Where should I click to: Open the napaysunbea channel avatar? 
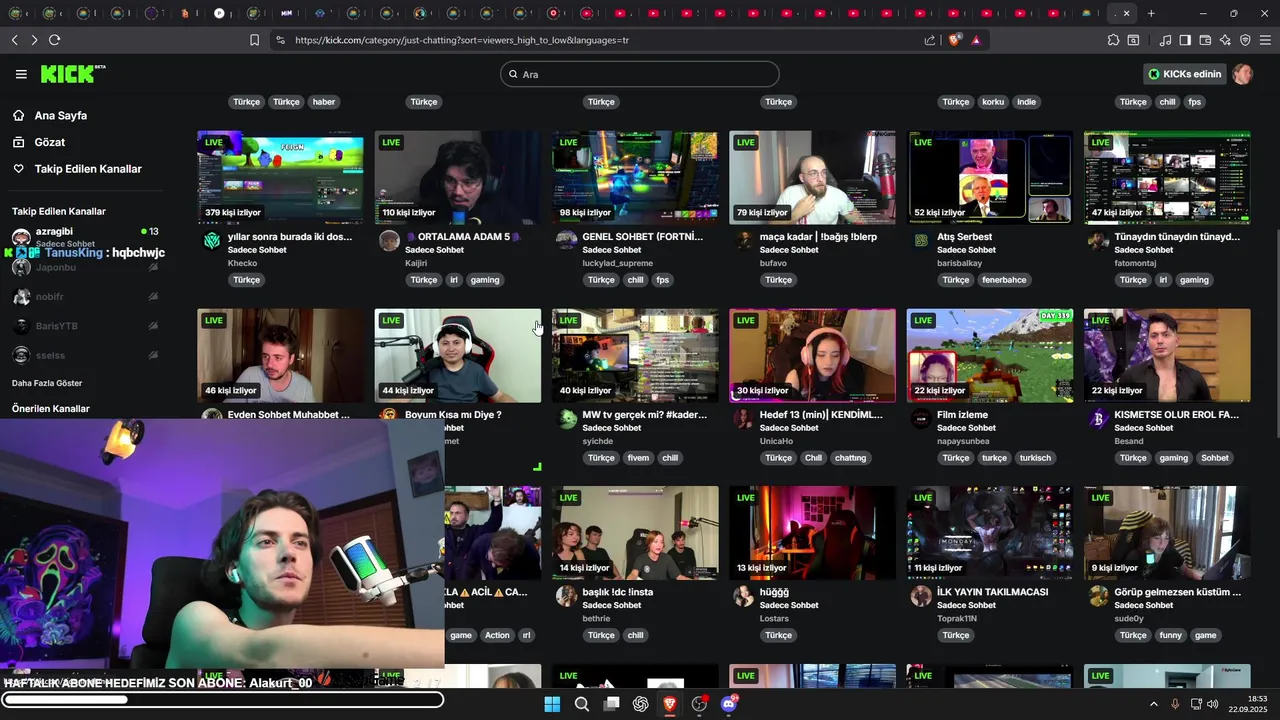pos(921,419)
